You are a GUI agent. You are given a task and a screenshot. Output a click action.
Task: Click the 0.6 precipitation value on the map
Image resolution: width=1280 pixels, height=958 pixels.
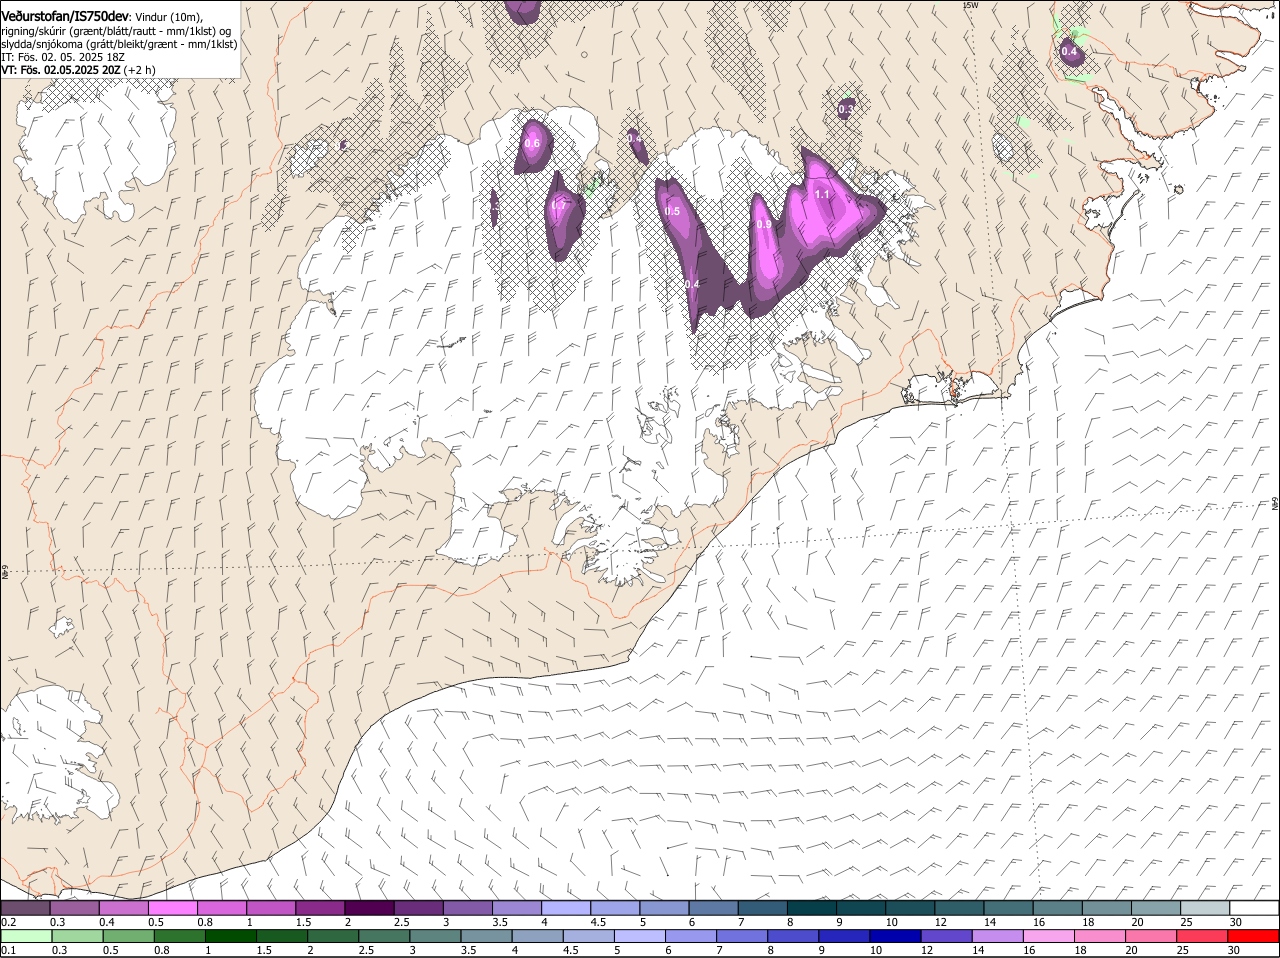click(x=532, y=144)
